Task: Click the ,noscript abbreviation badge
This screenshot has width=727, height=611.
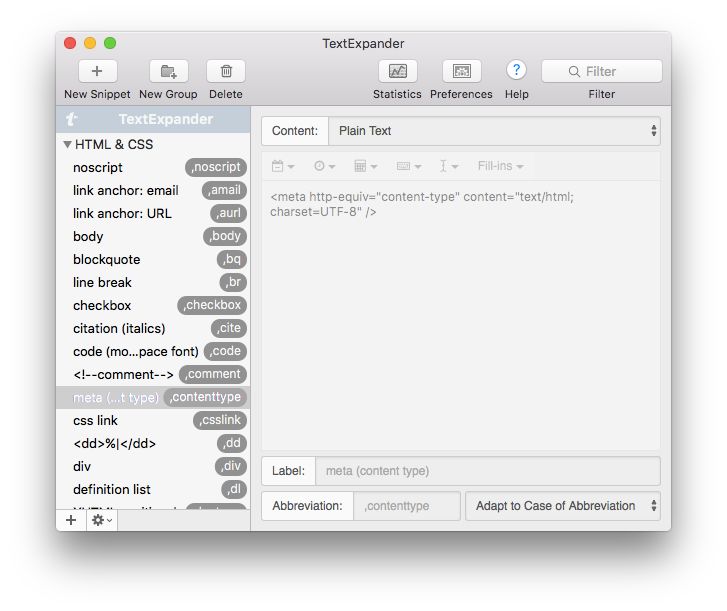Action: 216,167
